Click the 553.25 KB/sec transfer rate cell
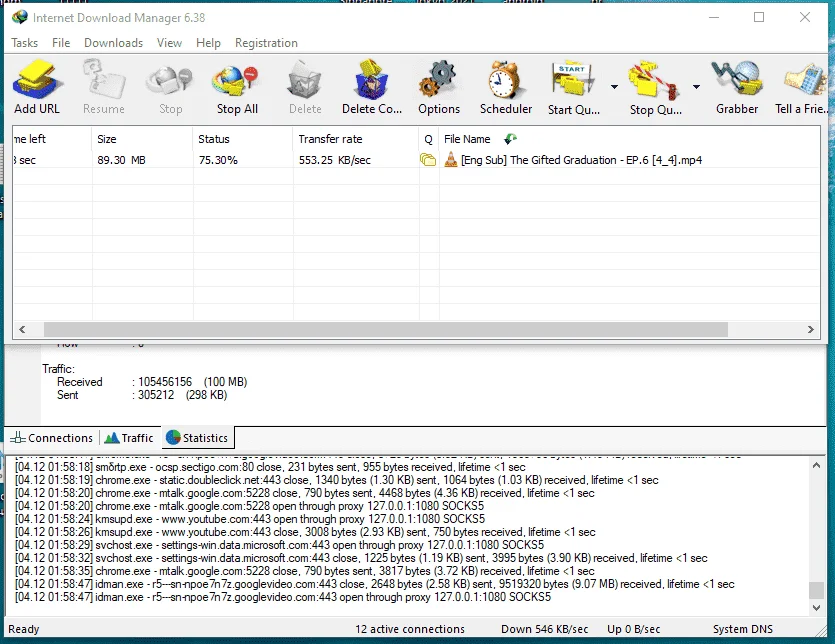Image resolution: width=835 pixels, height=644 pixels. click(x=334, y=160)
